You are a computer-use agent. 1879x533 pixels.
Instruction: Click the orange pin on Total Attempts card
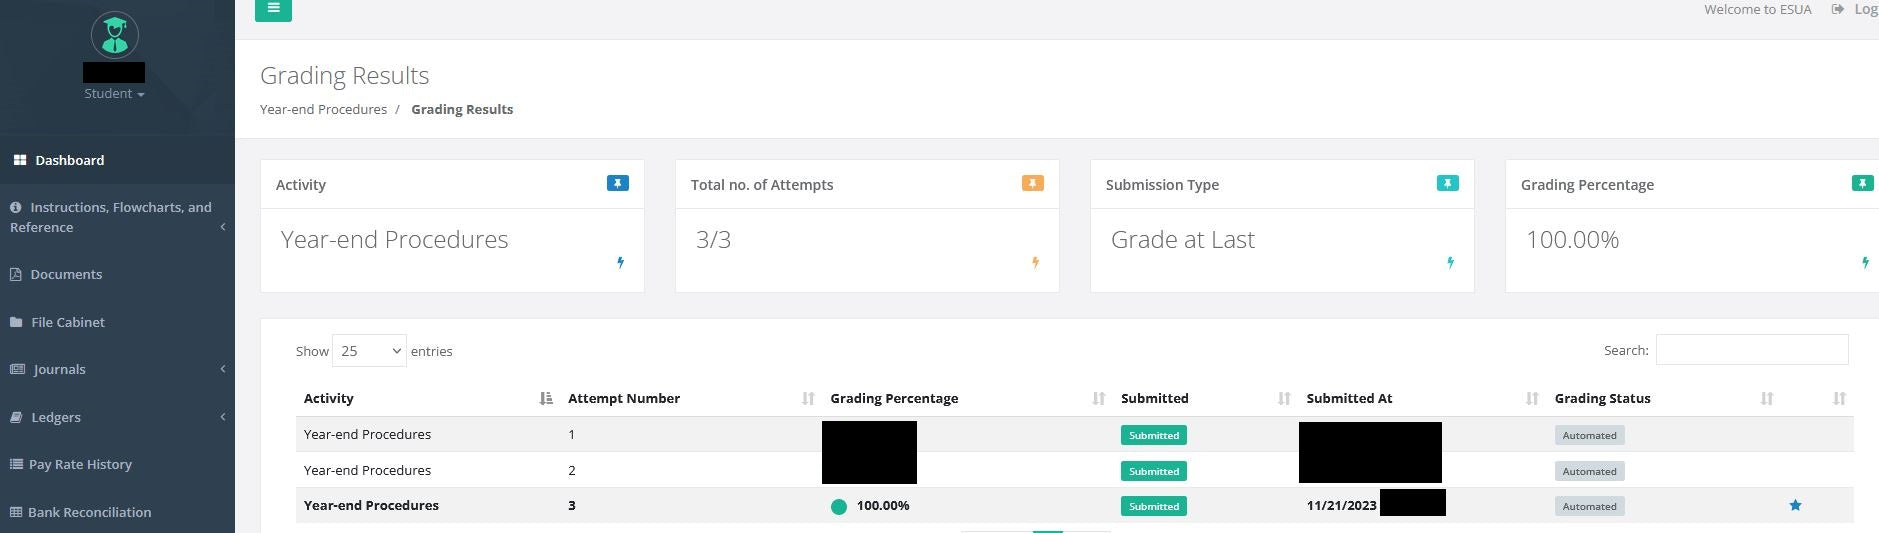(1033, 183)
